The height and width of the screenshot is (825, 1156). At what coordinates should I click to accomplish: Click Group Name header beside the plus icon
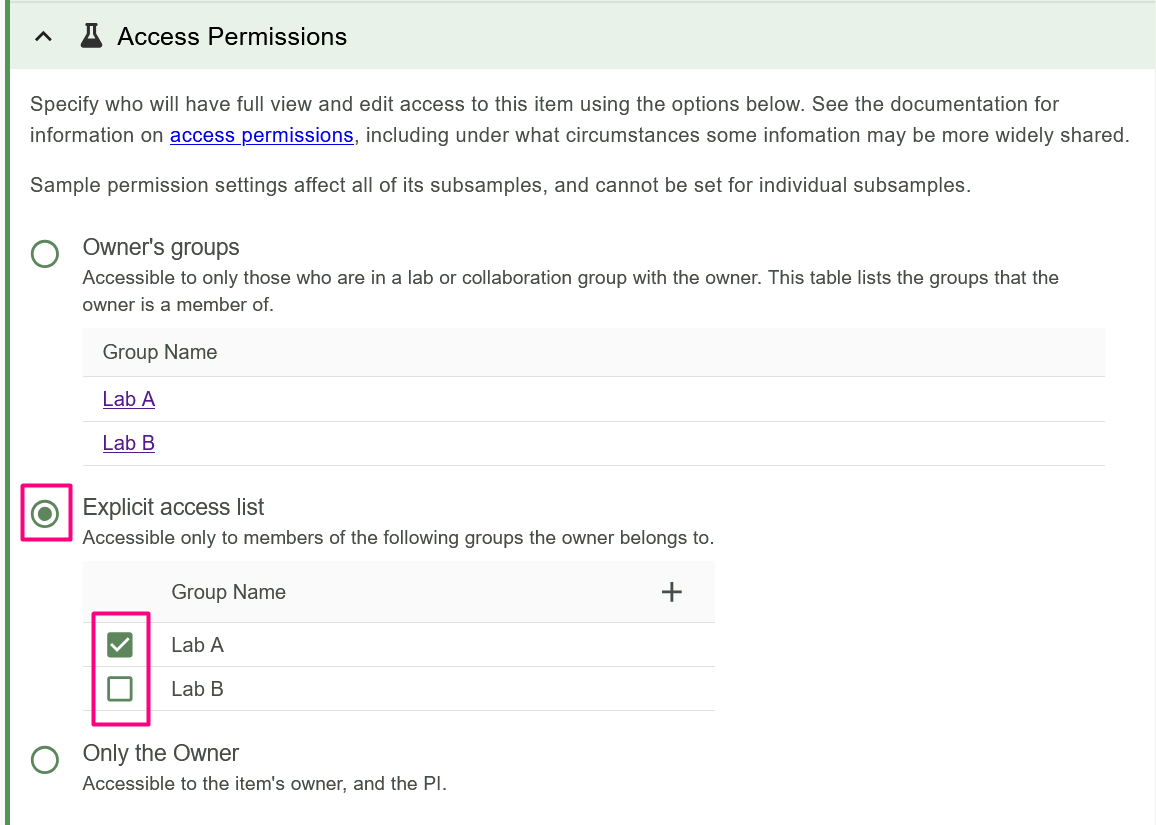[x=229, y=592]
